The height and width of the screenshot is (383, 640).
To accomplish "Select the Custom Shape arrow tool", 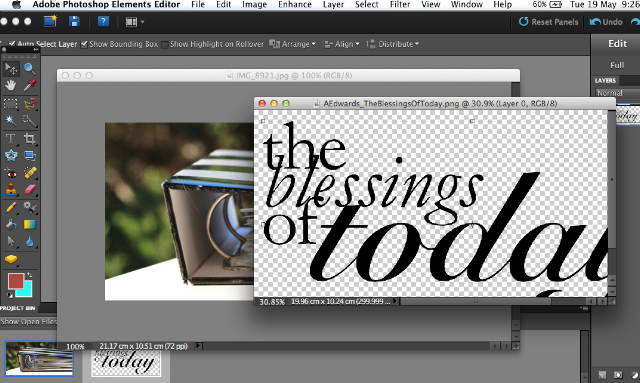I will click(x=11, y=241).
